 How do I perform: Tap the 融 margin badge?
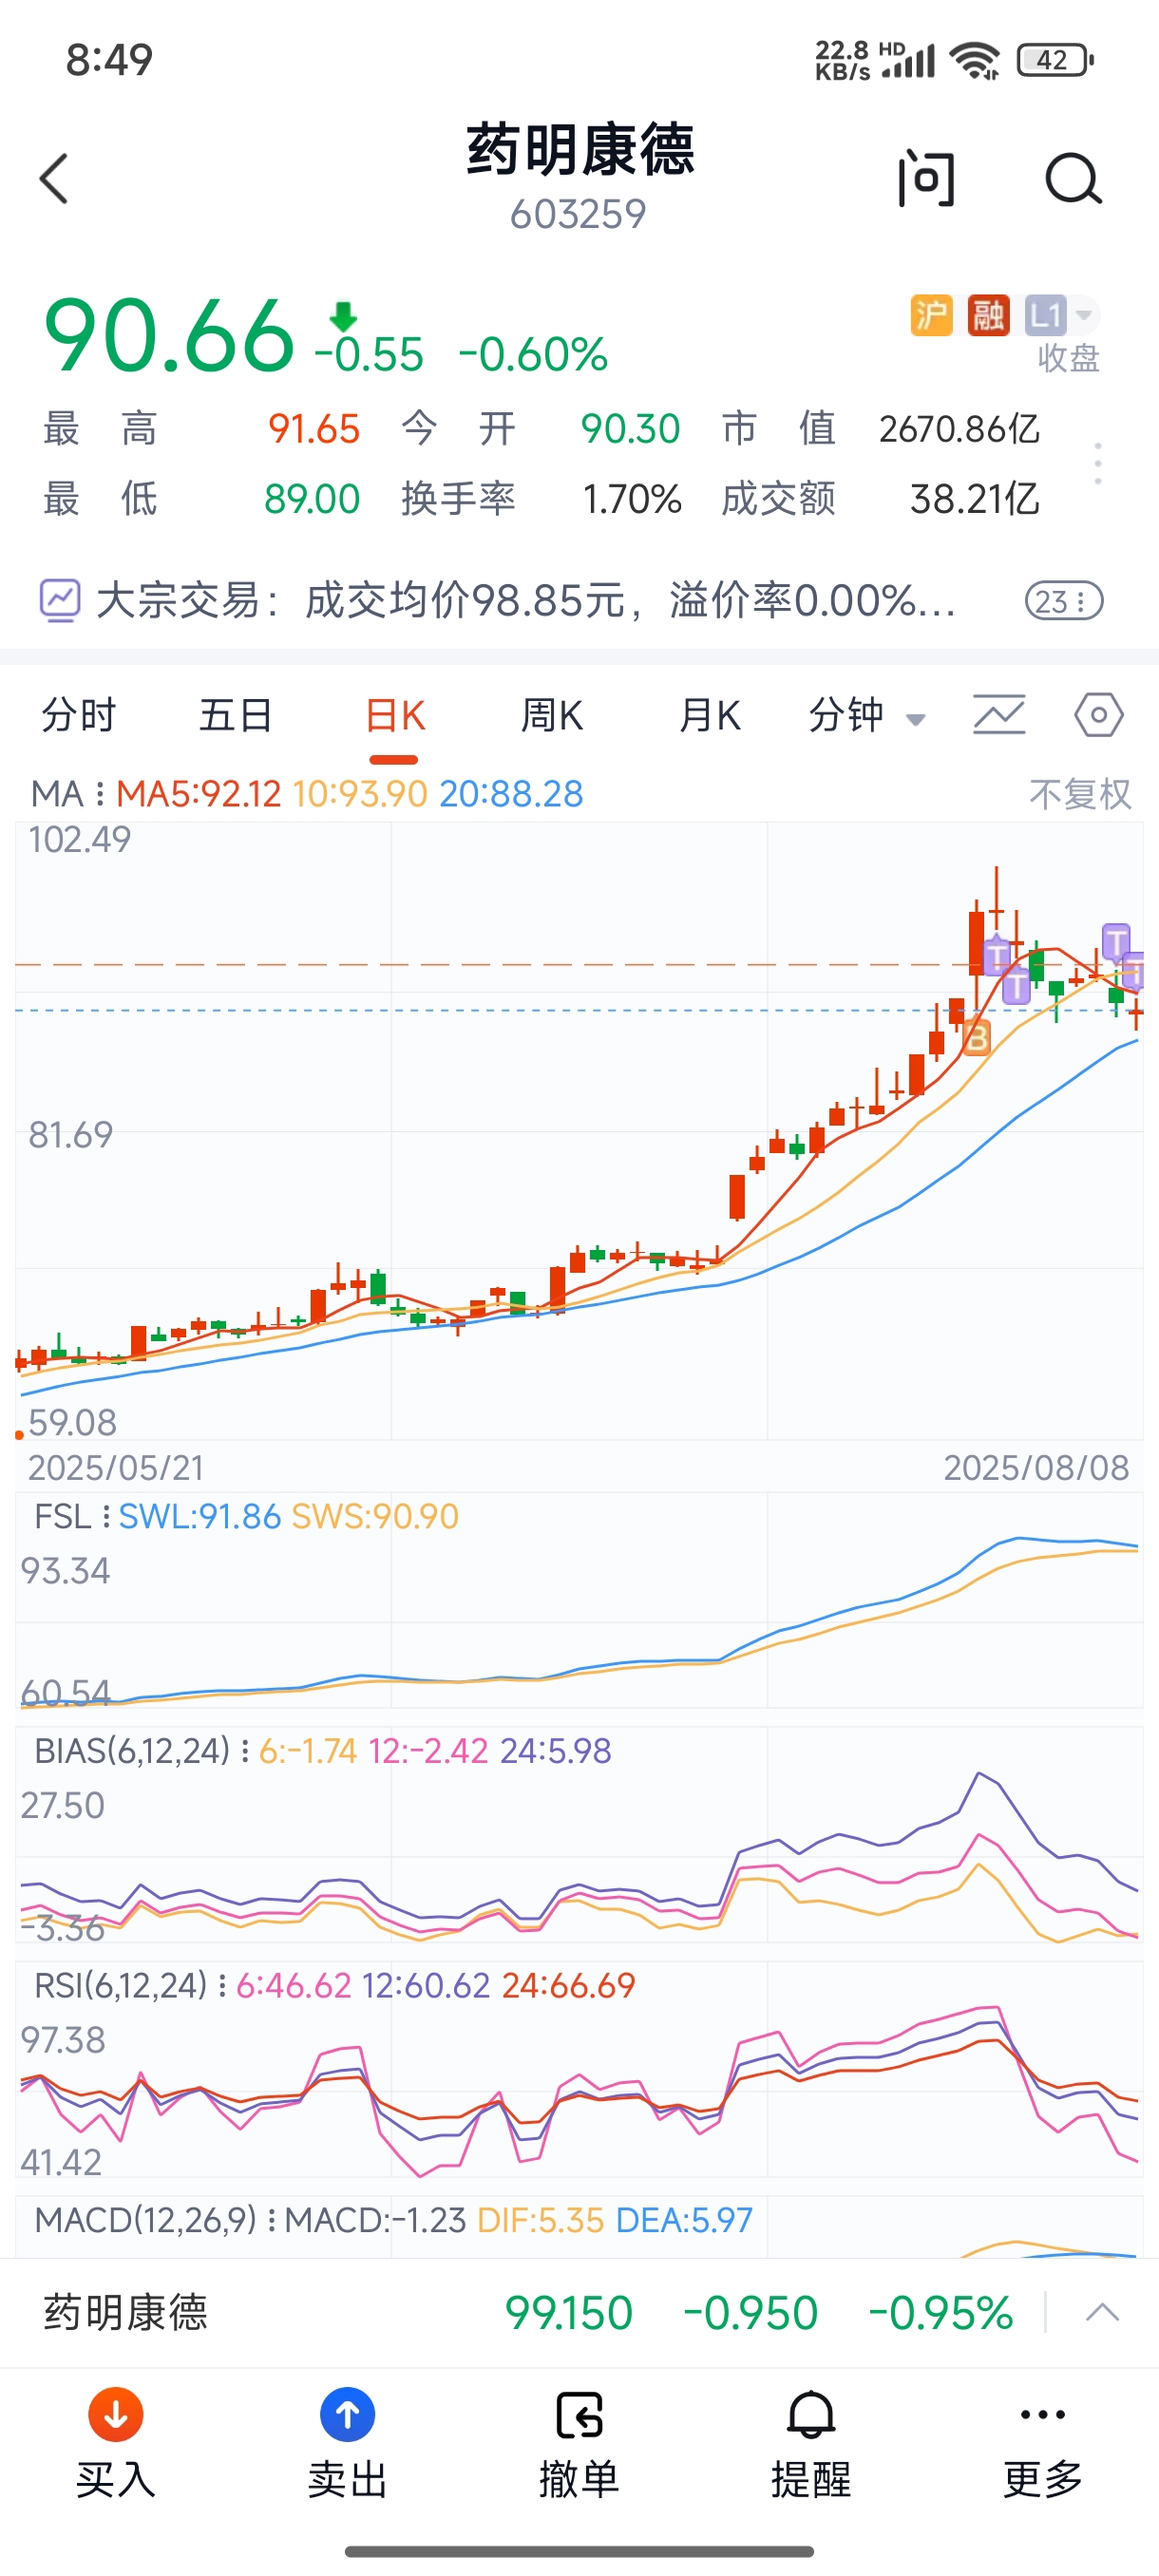coord(988,316)
